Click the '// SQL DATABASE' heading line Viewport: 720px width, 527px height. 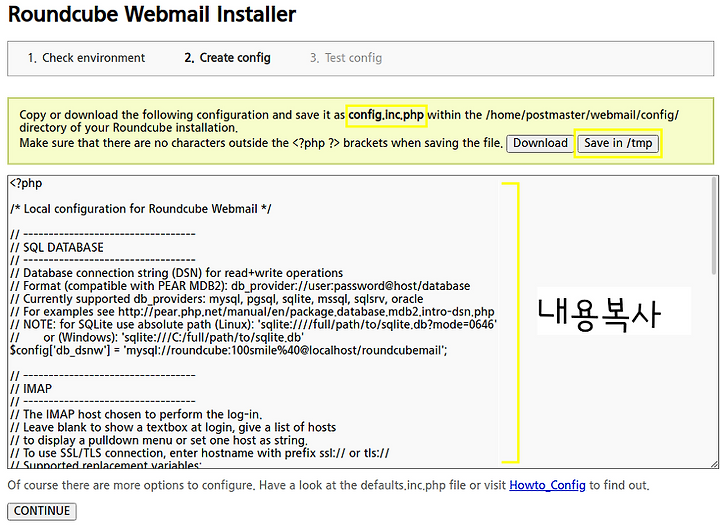point(57,247)
